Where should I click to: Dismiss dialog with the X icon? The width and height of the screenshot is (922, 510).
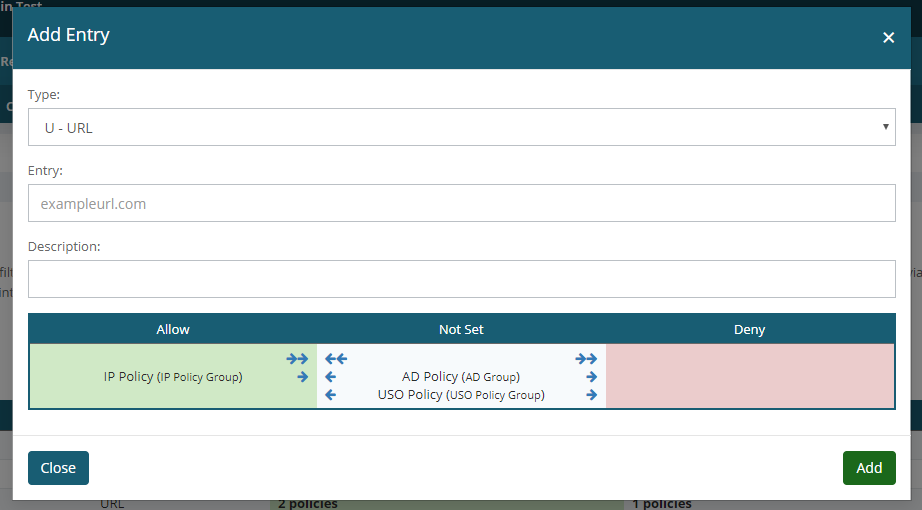(x=888, y=37)
